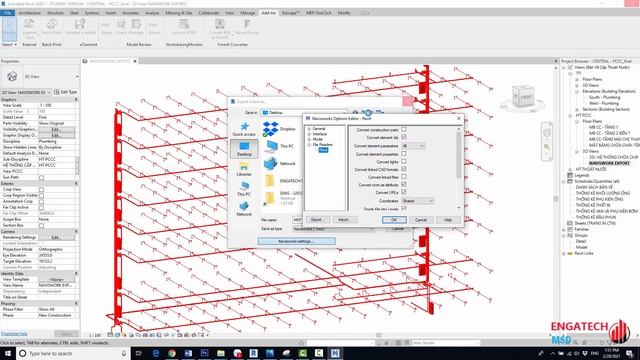The image size is (640, 360).
Task: Open Navisworks from the Windows taskbar
Action: [335, 353]
